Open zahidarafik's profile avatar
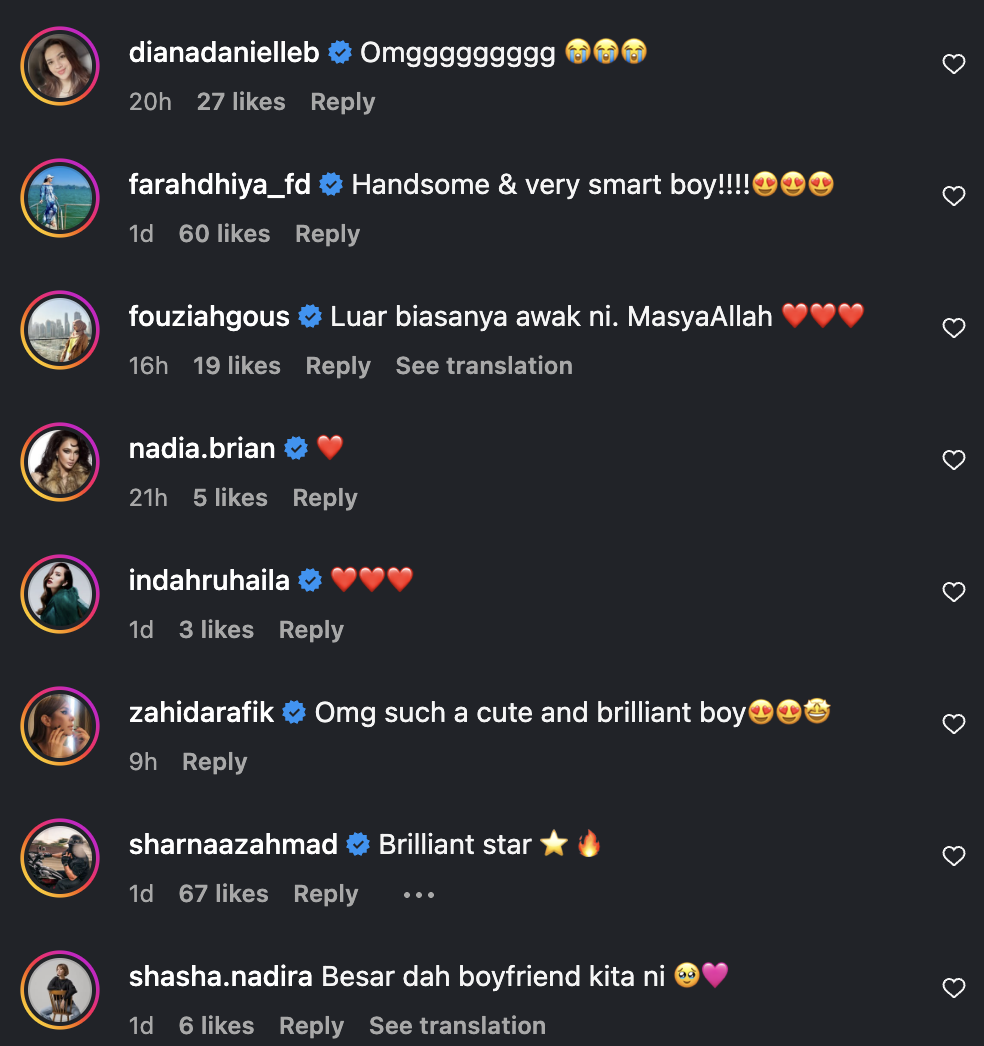The image size is (984, 1046). 60,725
